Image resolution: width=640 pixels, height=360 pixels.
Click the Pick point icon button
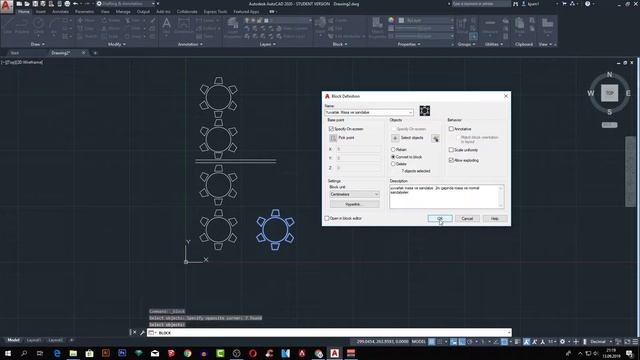click(333, 138)
